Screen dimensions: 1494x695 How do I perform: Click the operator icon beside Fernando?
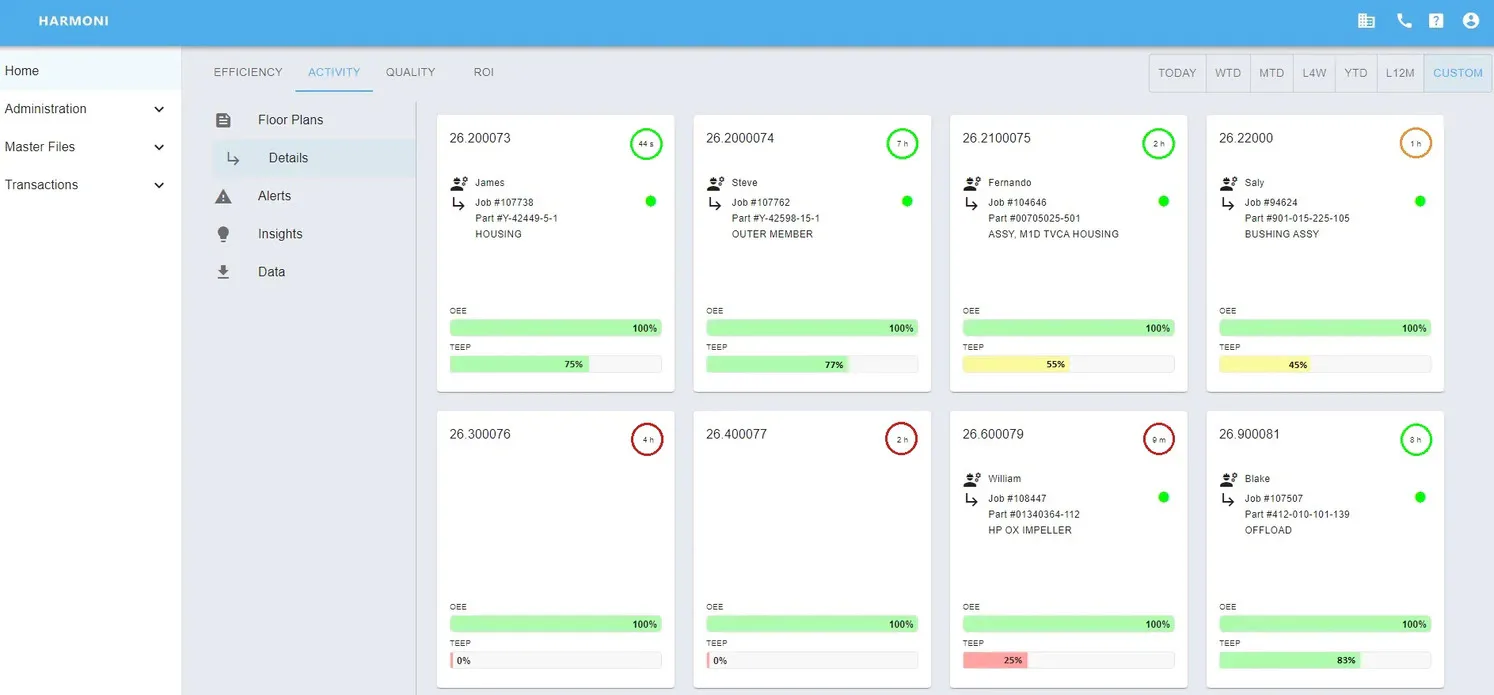pos(972,183)
